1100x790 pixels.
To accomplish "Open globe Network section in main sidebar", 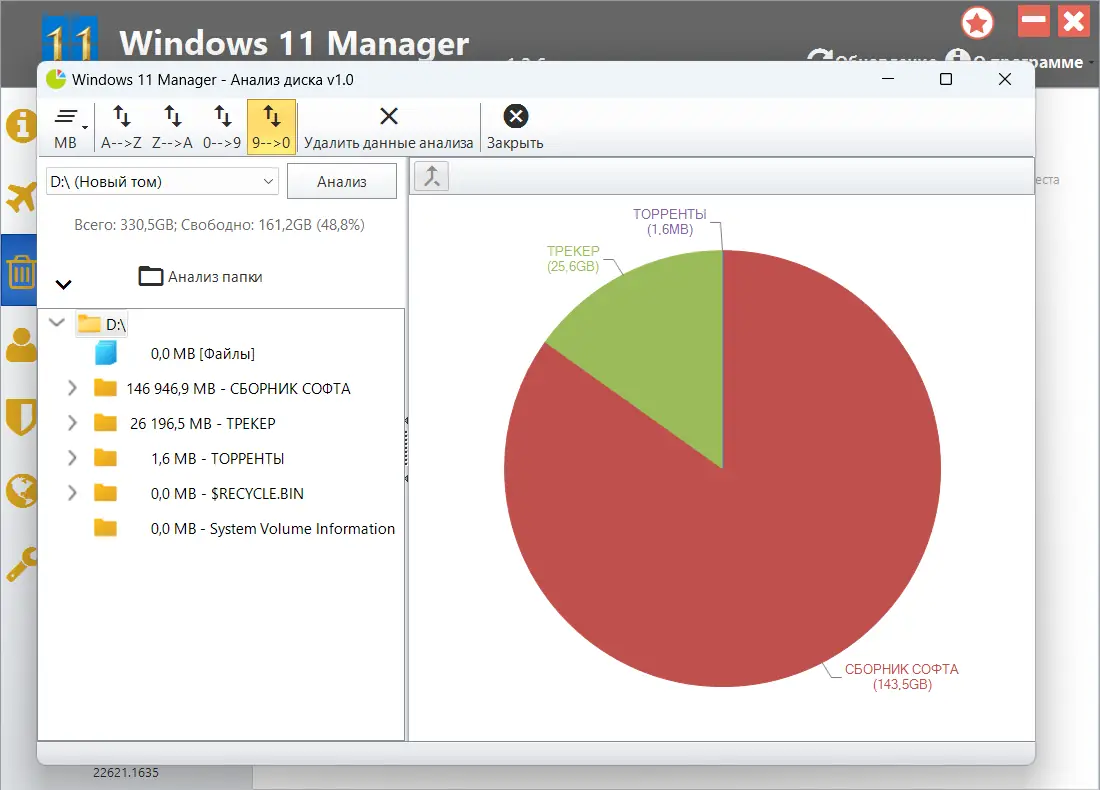I will [x=21, y=490].
